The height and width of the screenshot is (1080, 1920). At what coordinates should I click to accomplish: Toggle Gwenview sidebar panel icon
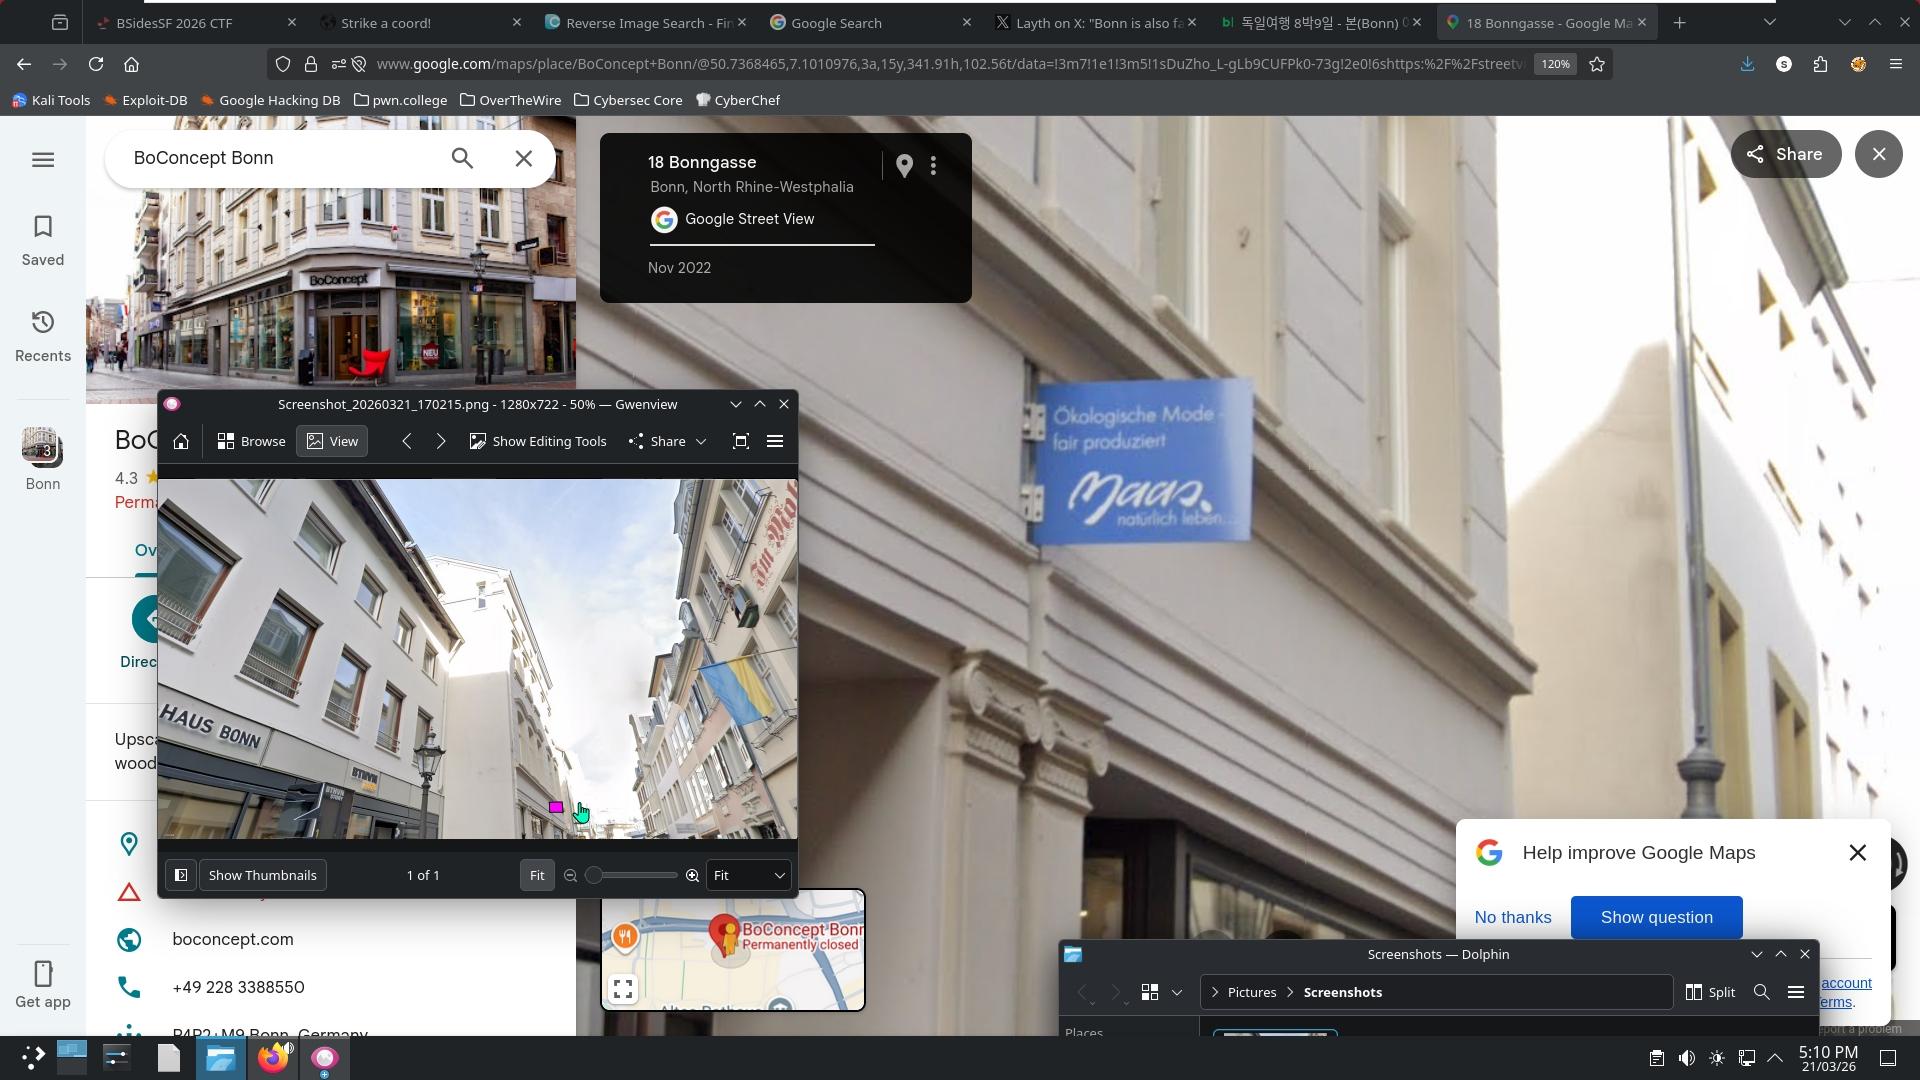[181, 875]
